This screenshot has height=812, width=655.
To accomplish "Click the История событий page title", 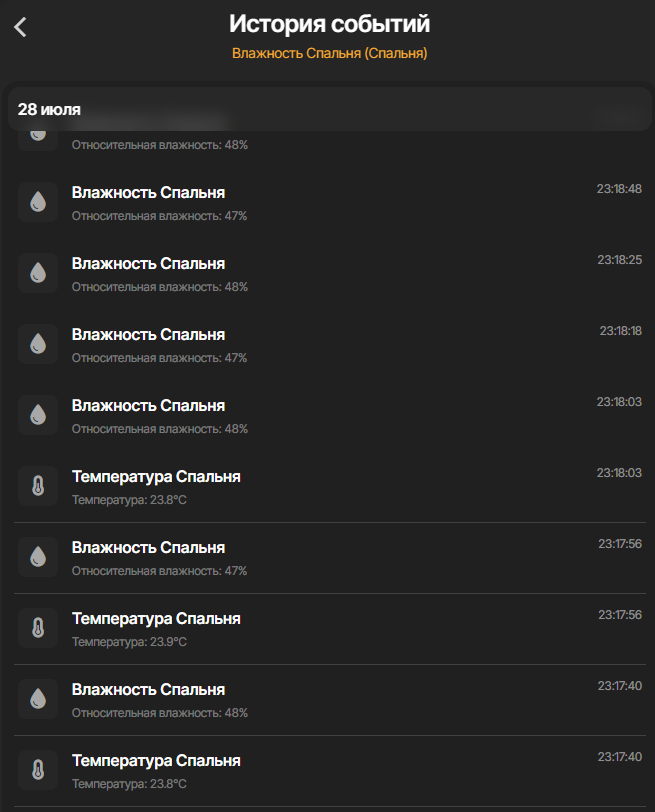I will (329, 24).
